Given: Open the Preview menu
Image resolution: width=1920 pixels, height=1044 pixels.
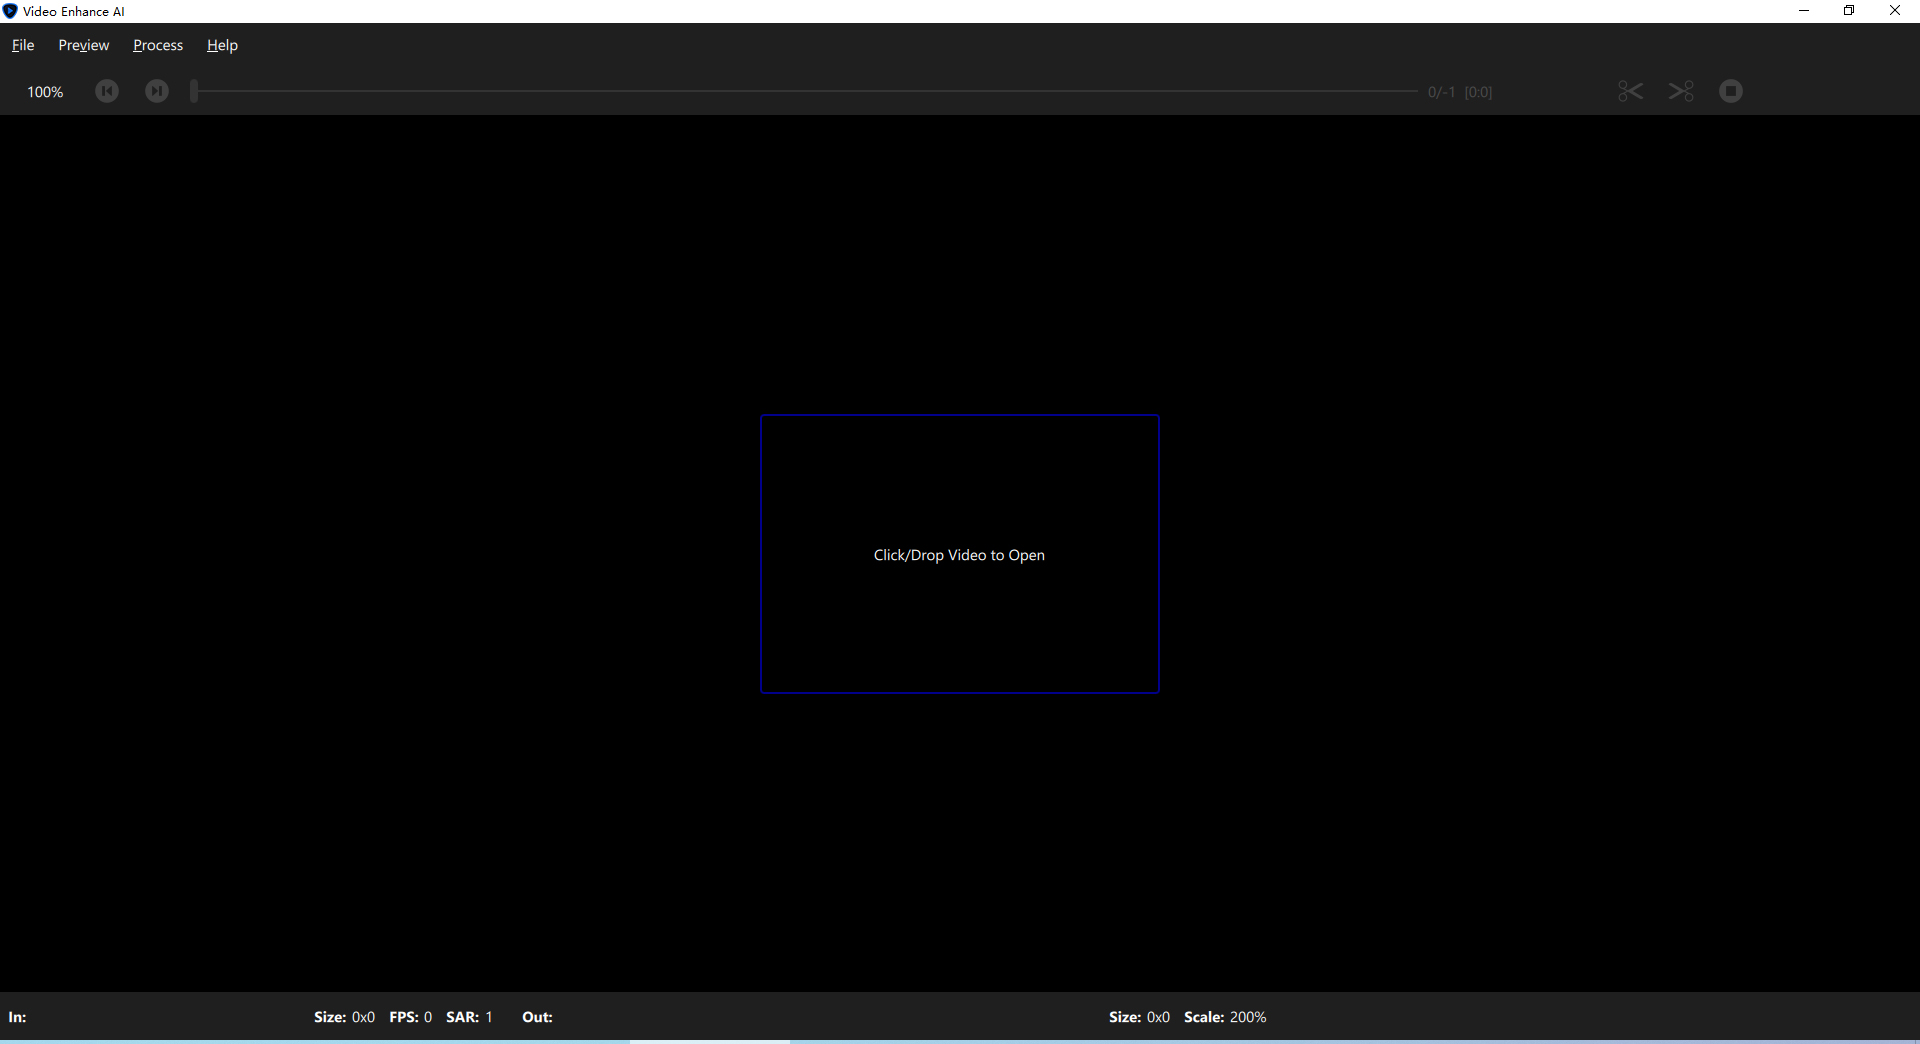Looking at the screenshot, I should click(x=84, y=45).
